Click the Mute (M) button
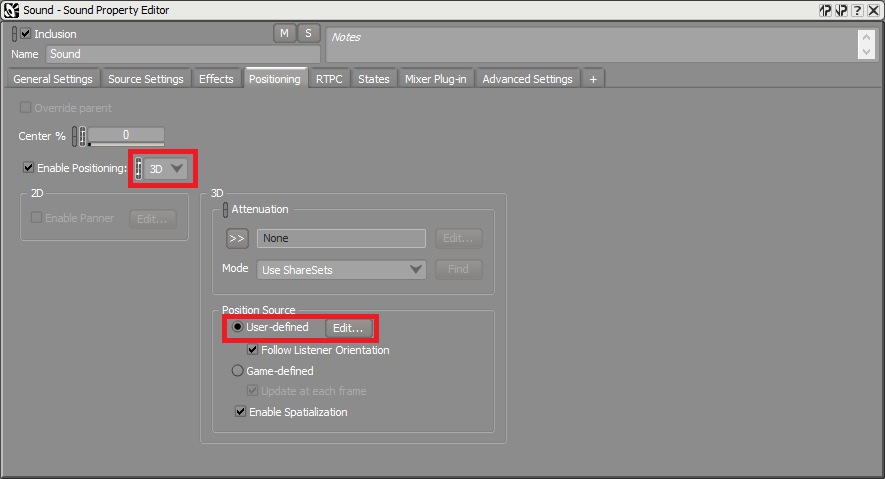Image resolution: width=885 pixels, height=479 pixels. (x=285, y=33)
